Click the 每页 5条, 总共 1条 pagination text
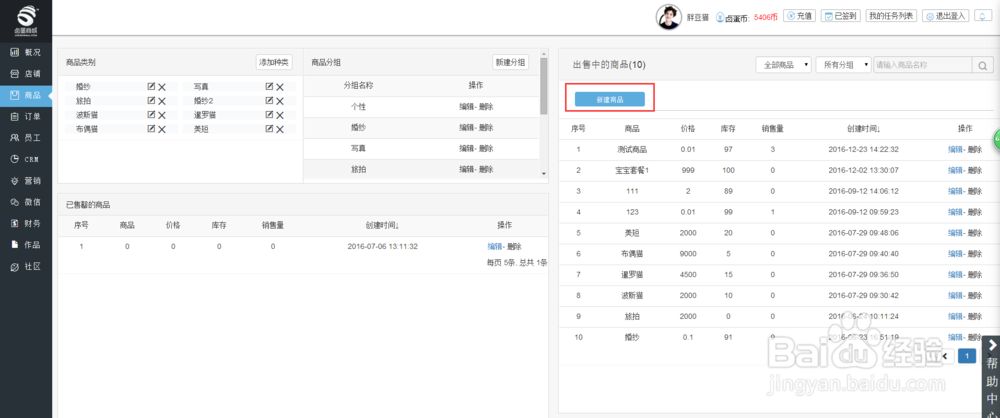 coord(517,262)
